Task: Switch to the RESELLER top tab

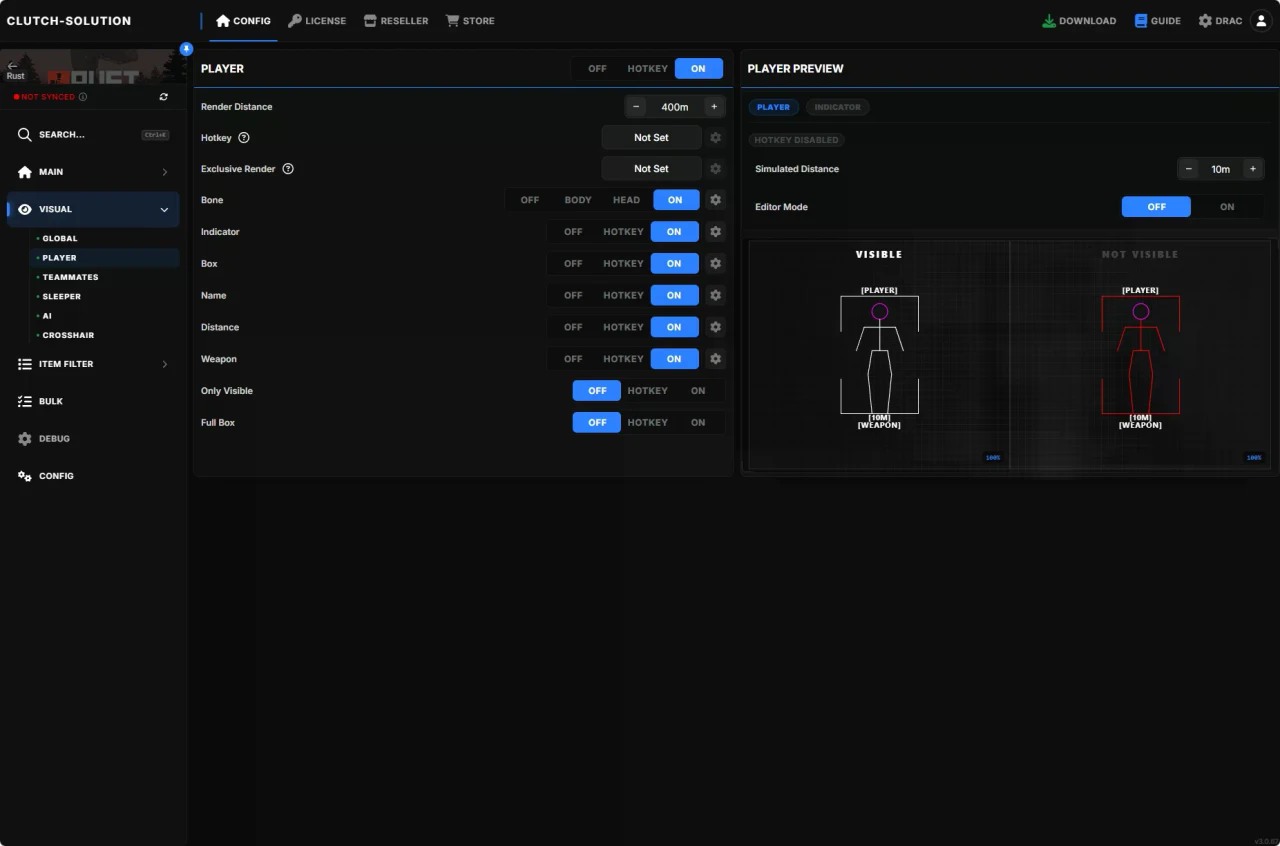Action: [x=396, y=21]
